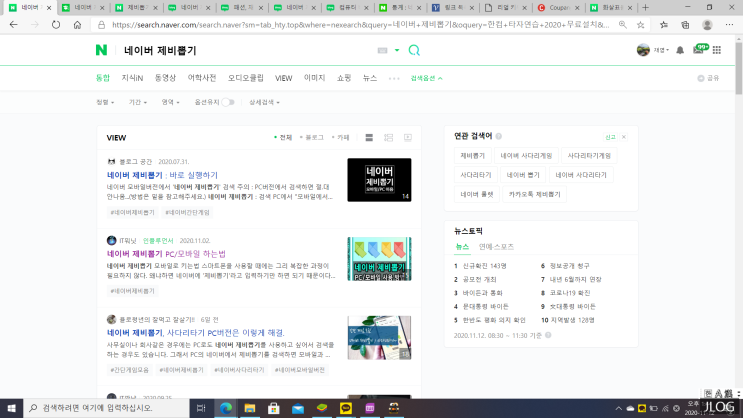Open browser favorites list icon

coord(664,25)
